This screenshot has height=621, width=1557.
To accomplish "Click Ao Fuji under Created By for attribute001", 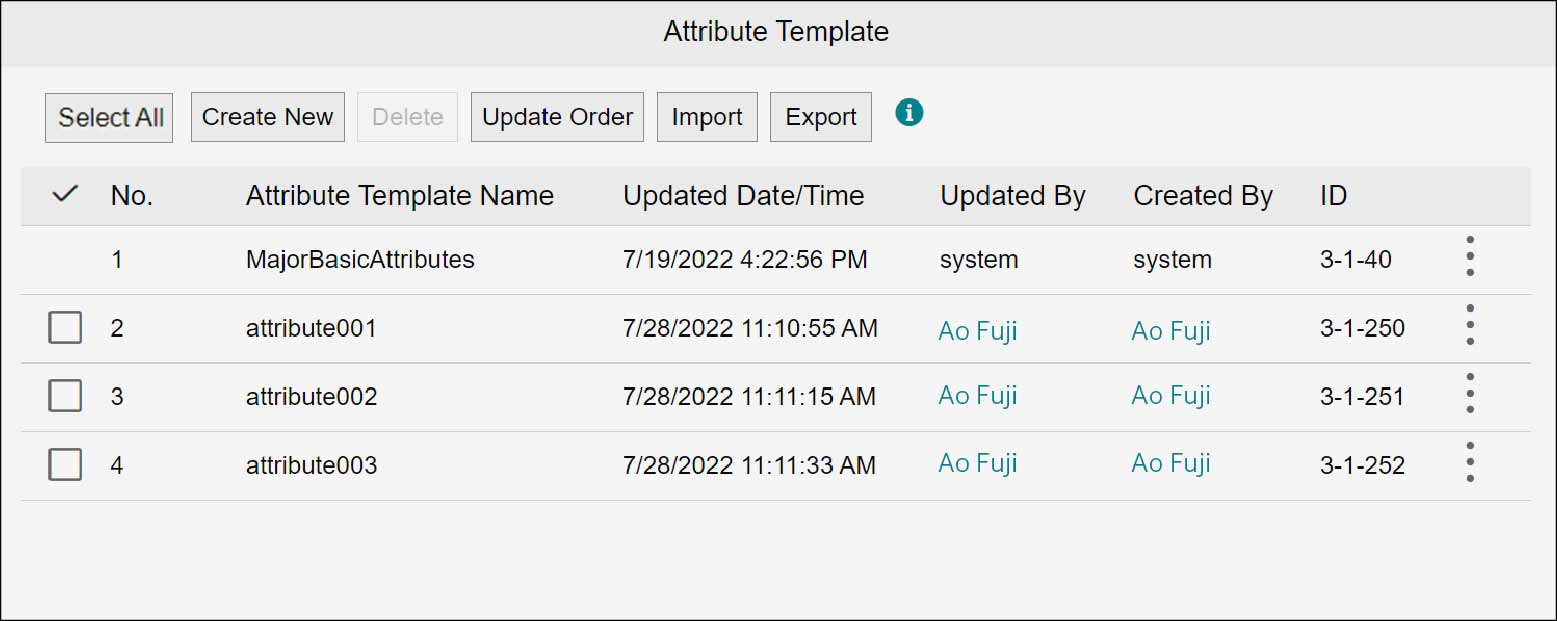I will point(1170,330).
